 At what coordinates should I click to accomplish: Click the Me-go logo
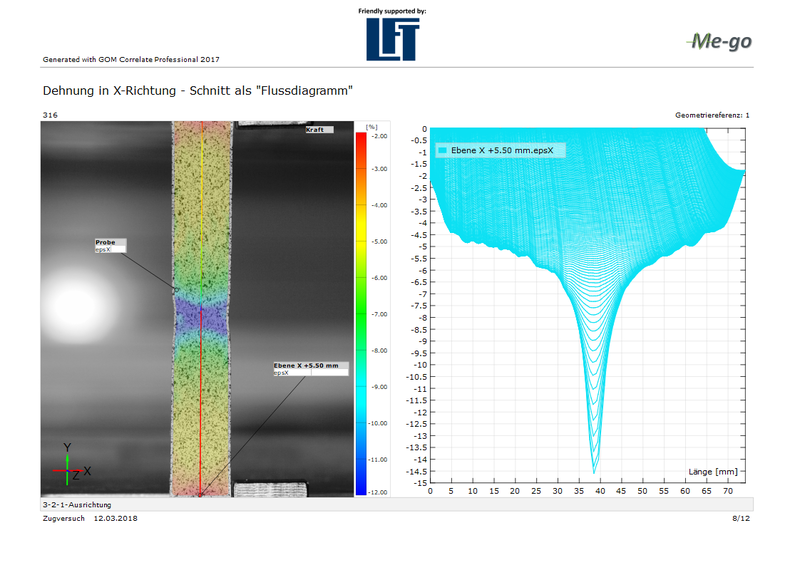click(x=719, y=41)
